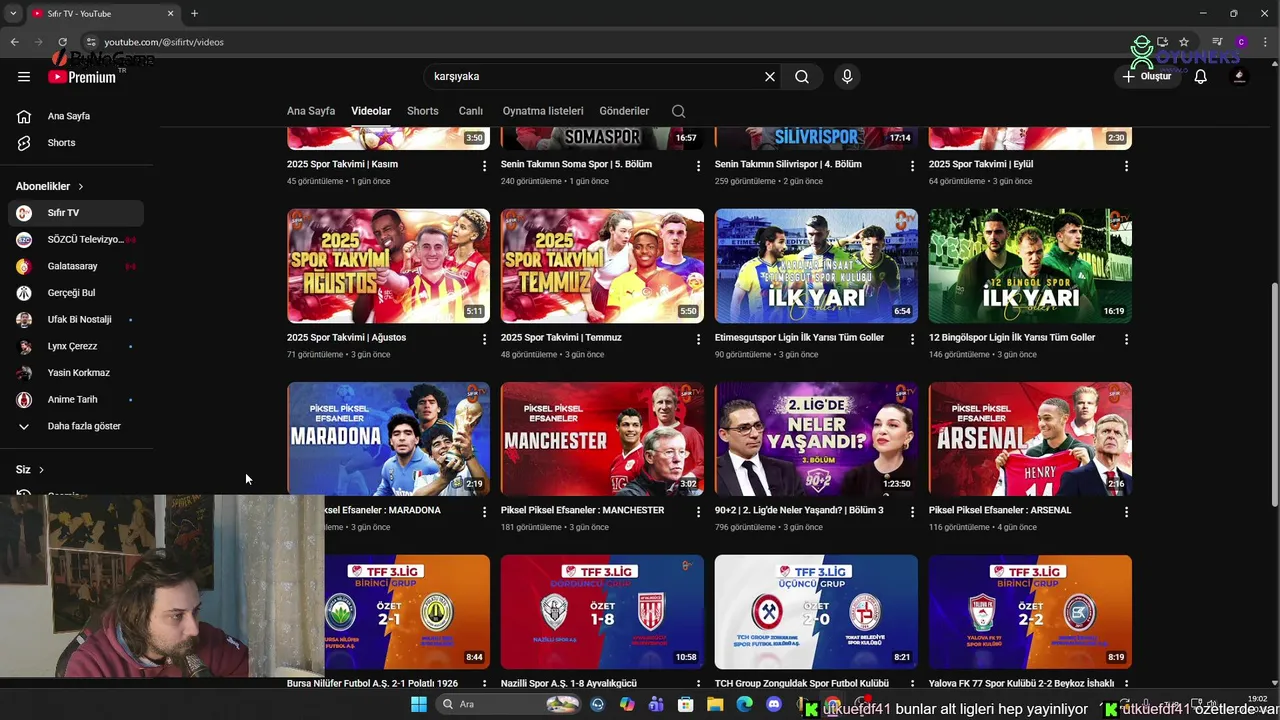Open Galatasaray channel in sidebar

point(75,266)
